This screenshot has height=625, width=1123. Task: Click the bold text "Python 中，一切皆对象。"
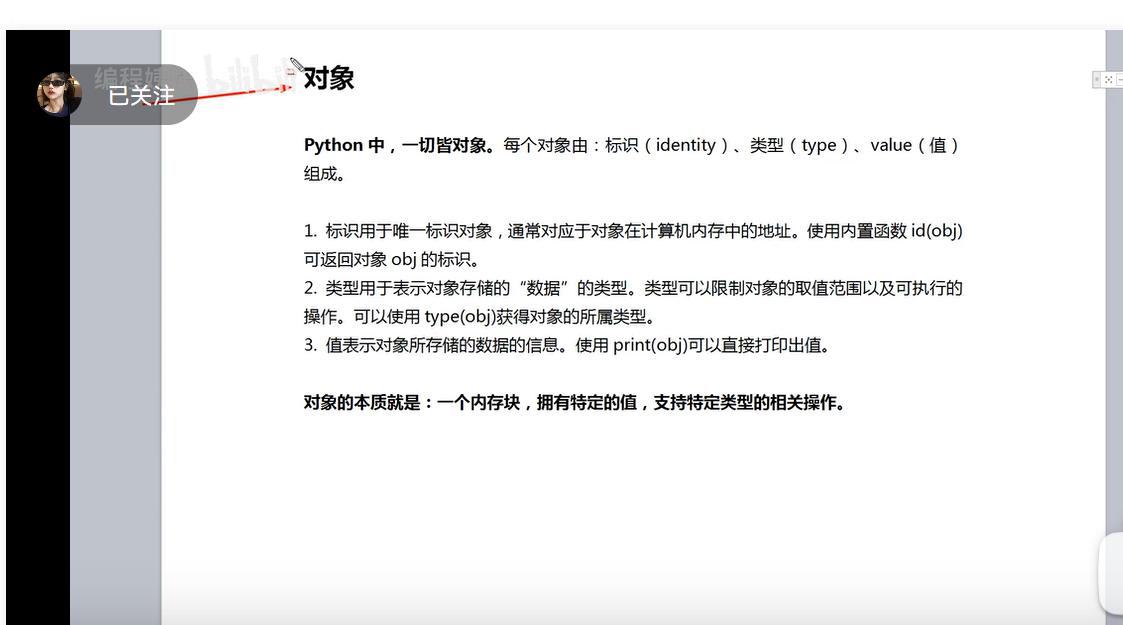tap(400, 145)
